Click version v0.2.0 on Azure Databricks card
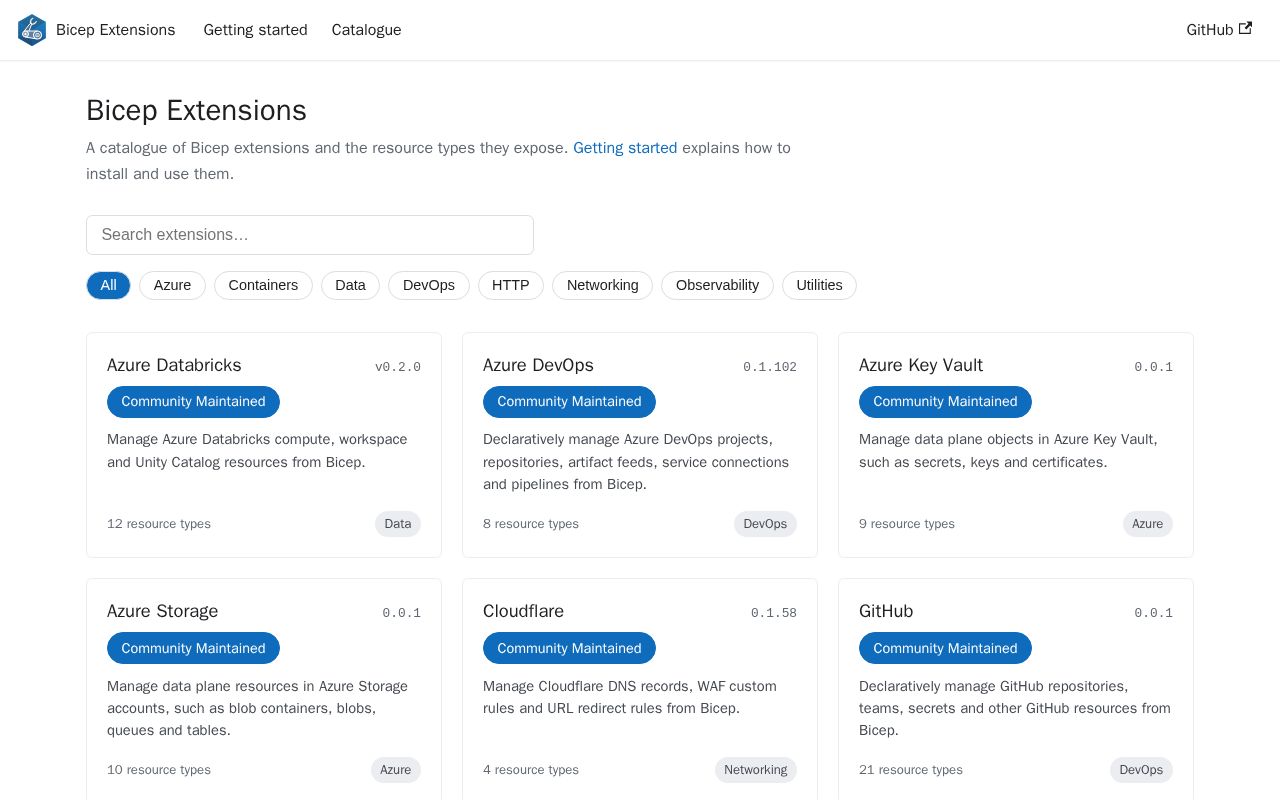Image resolution: width=1280 pixels, height=800 pixels. click(x=398, y=367)
